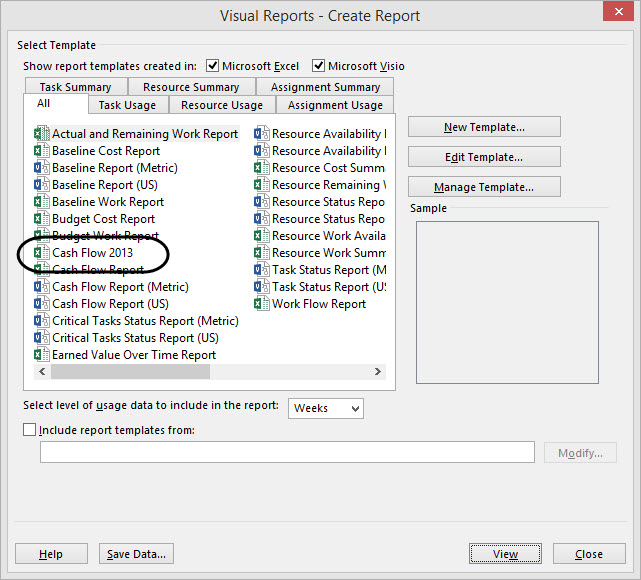Uncheck the Microsoft Excel checkbox

click(x=212, y=65)
